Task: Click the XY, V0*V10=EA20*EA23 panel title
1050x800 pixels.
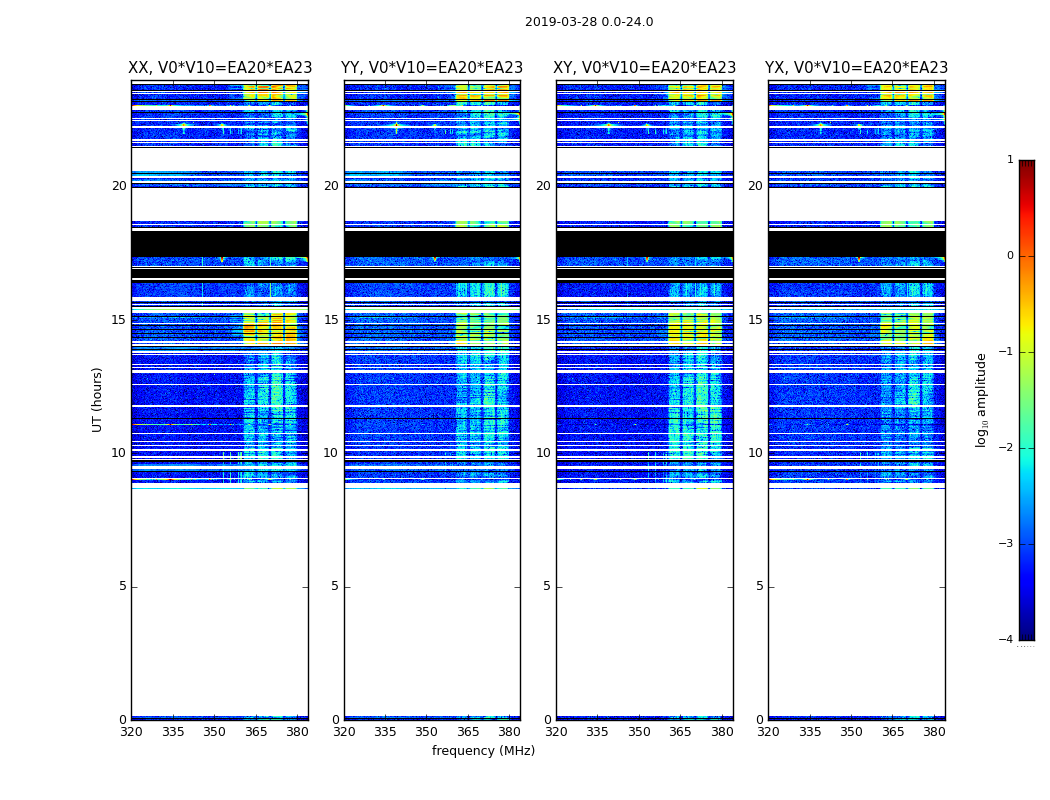Action: click(x=644, y=68)
